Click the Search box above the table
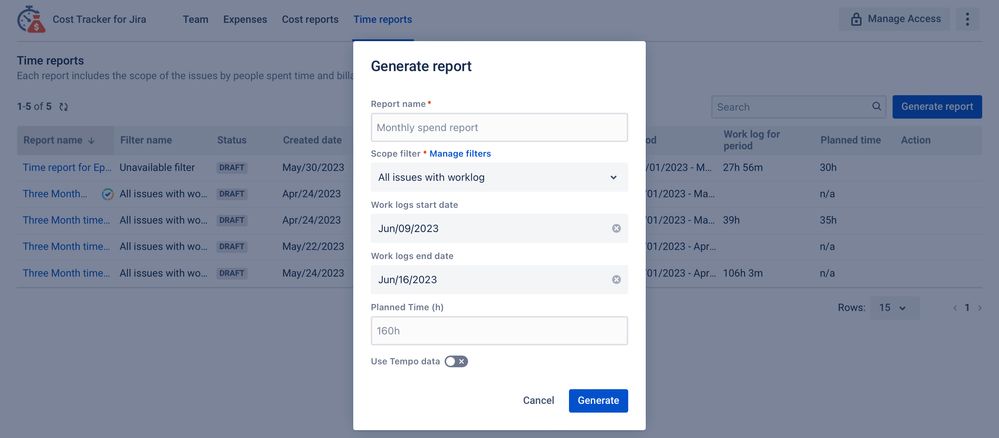Viewport: 999px width, 438px height. [798, 106]
